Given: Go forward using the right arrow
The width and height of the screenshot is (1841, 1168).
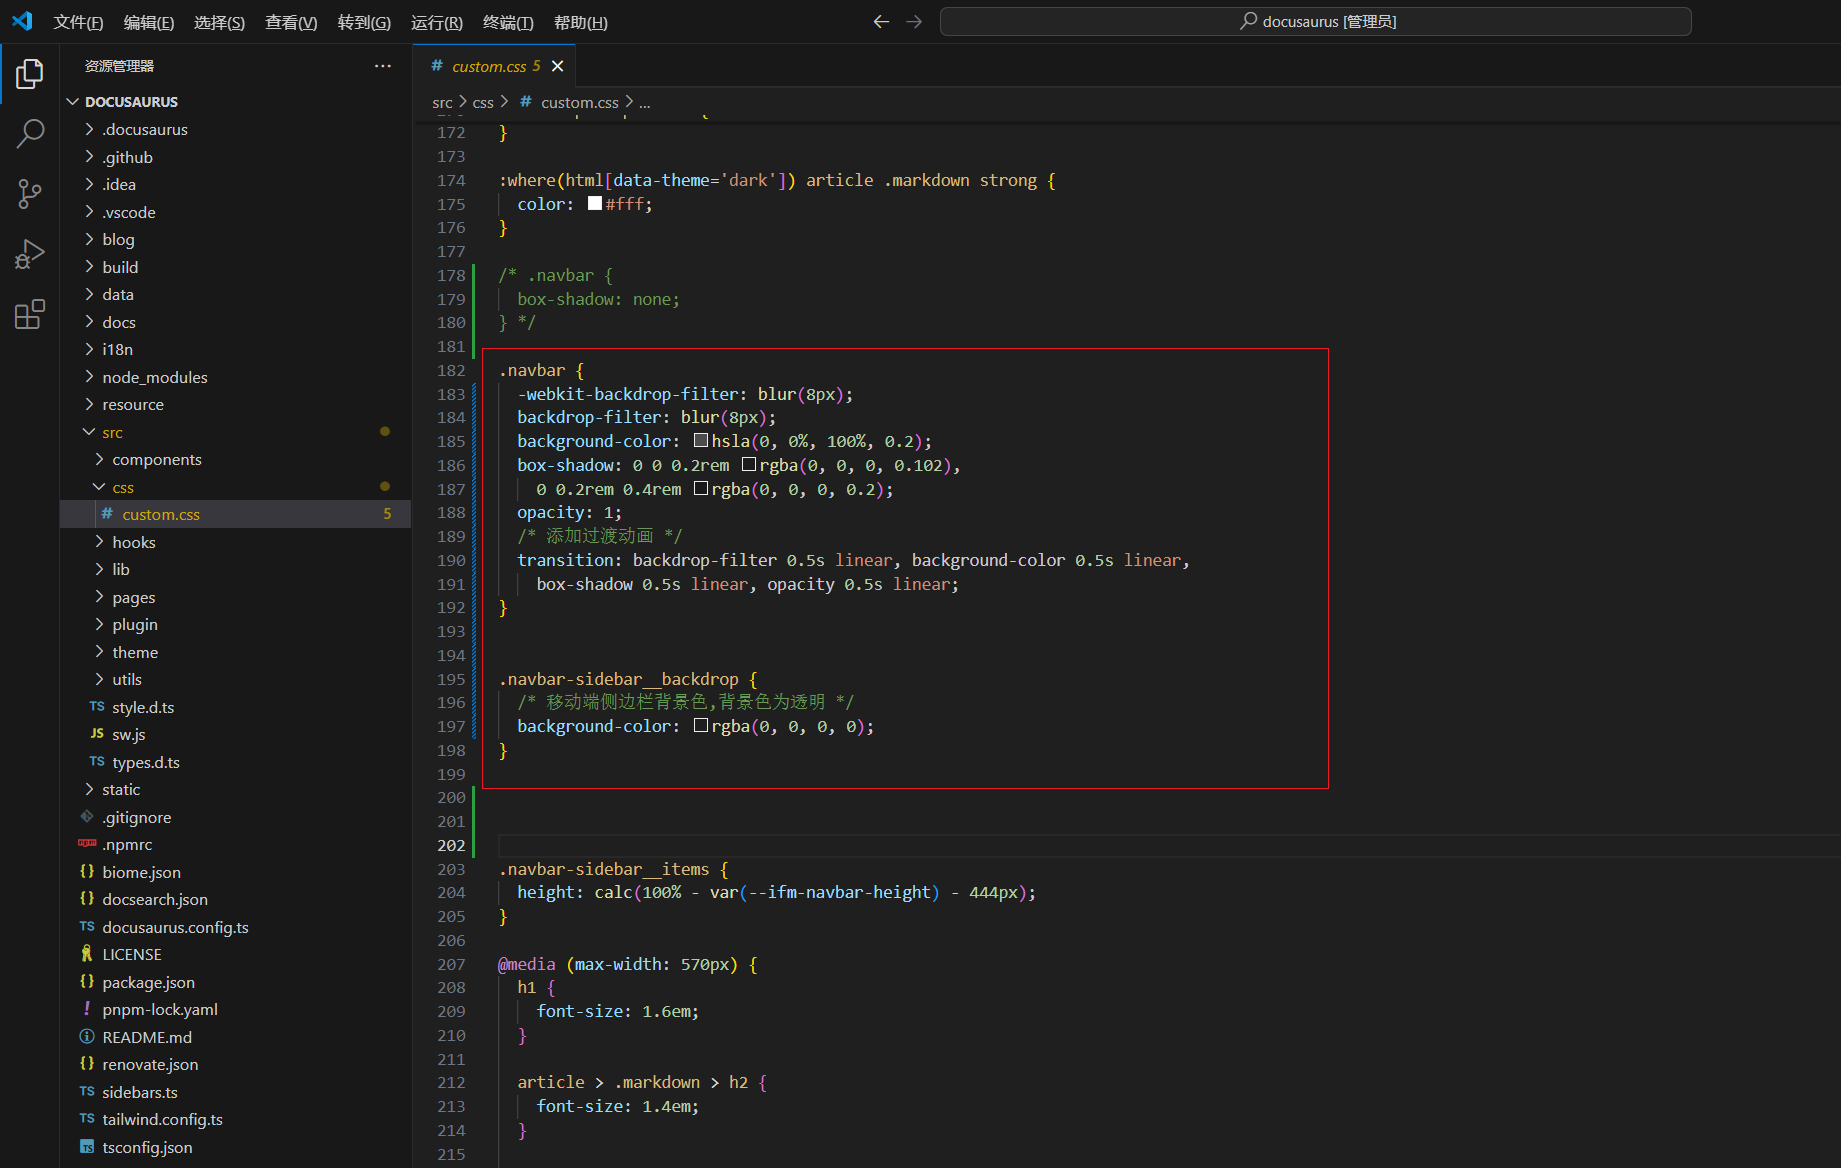Looking at the screenshot, I should pyautogui.click(x=914, y=21).
